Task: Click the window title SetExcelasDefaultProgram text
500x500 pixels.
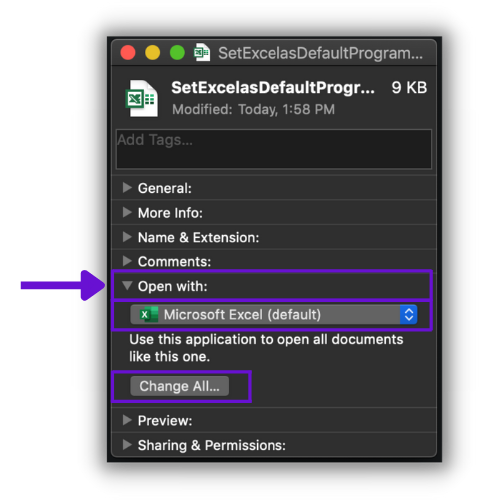Action: tap(321, 53)
